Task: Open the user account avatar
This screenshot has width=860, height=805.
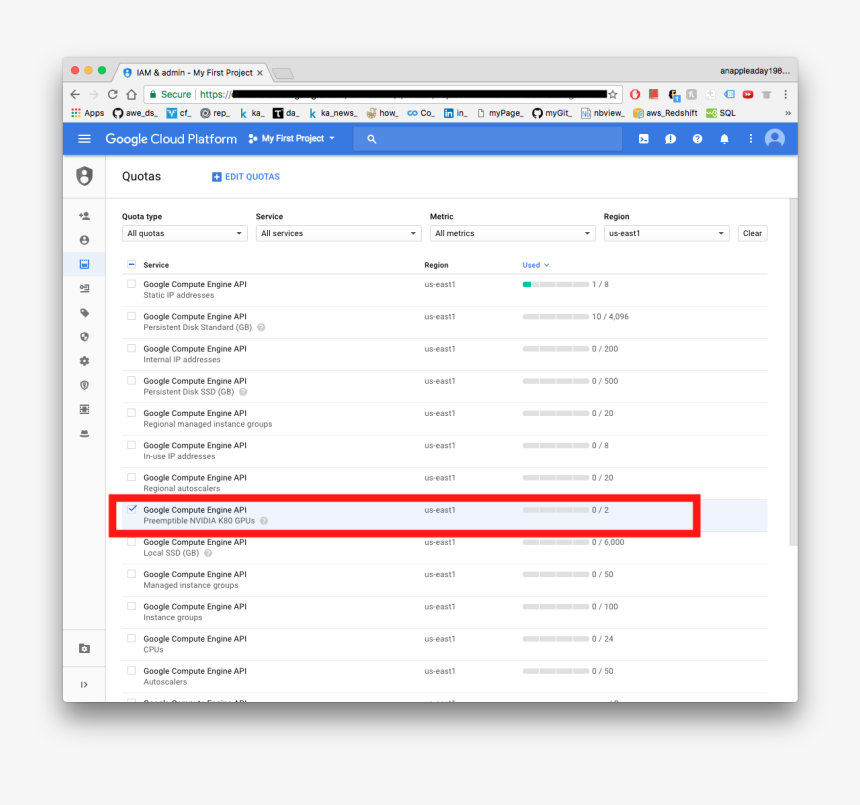Action: tap(775, 139)
